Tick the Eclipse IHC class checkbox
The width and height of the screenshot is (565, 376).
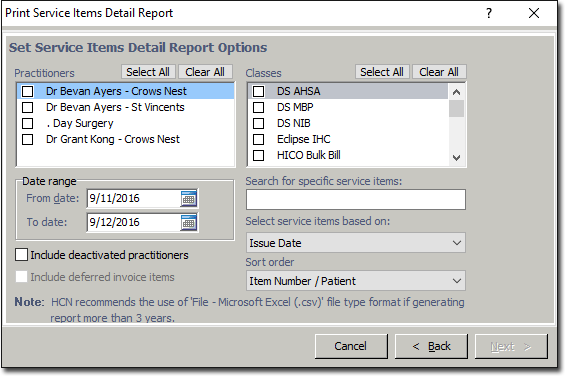pos(258,139)
